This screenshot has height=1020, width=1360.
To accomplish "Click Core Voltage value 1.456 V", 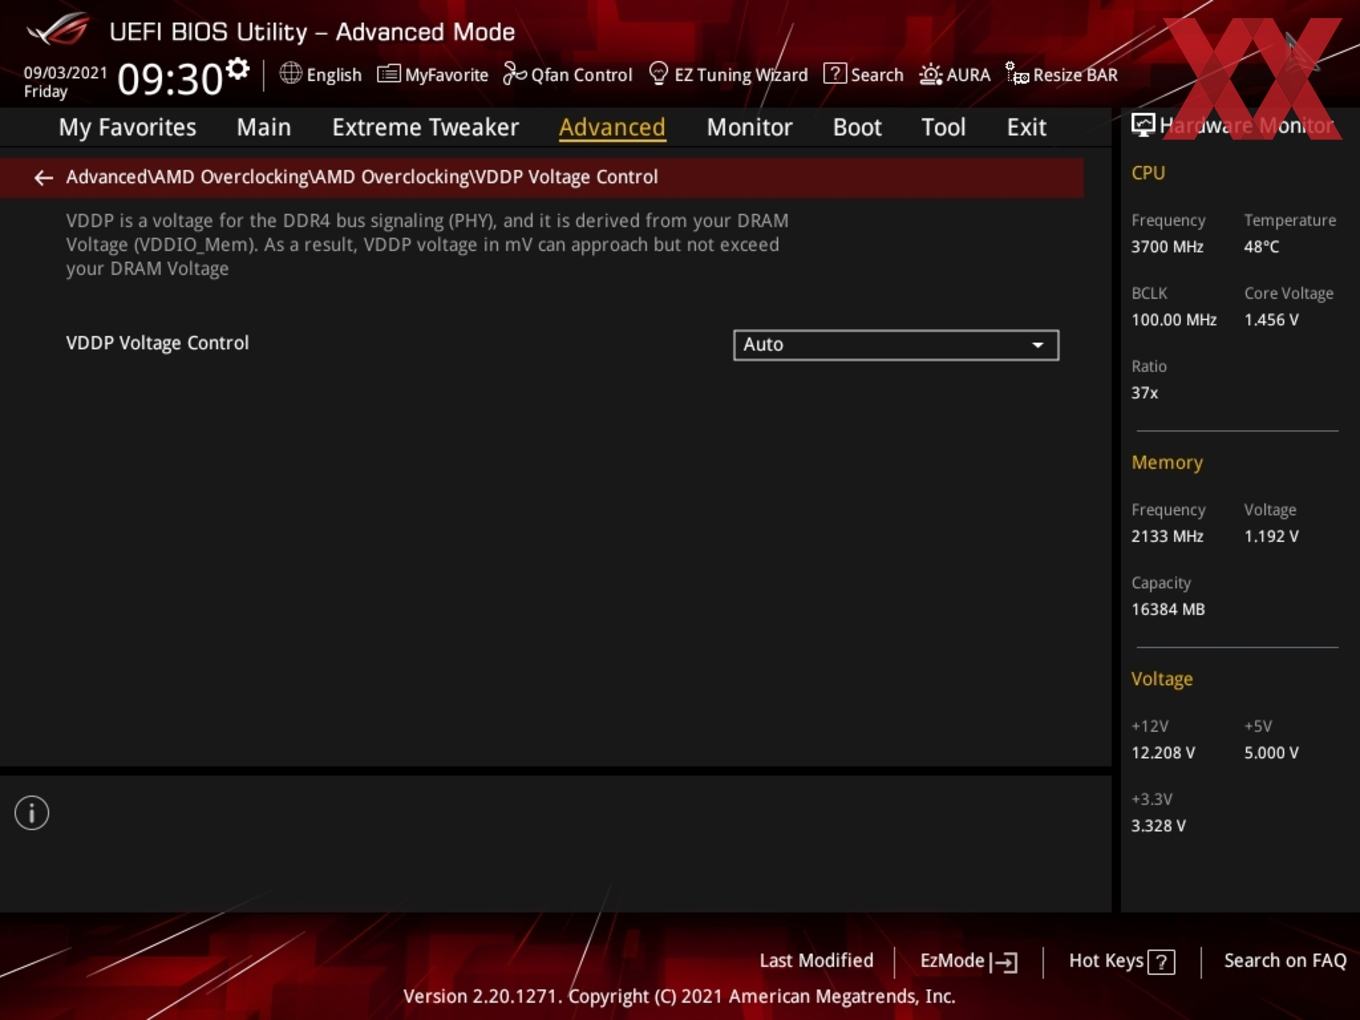I will pyautogui.click(x=1271, y=320).
